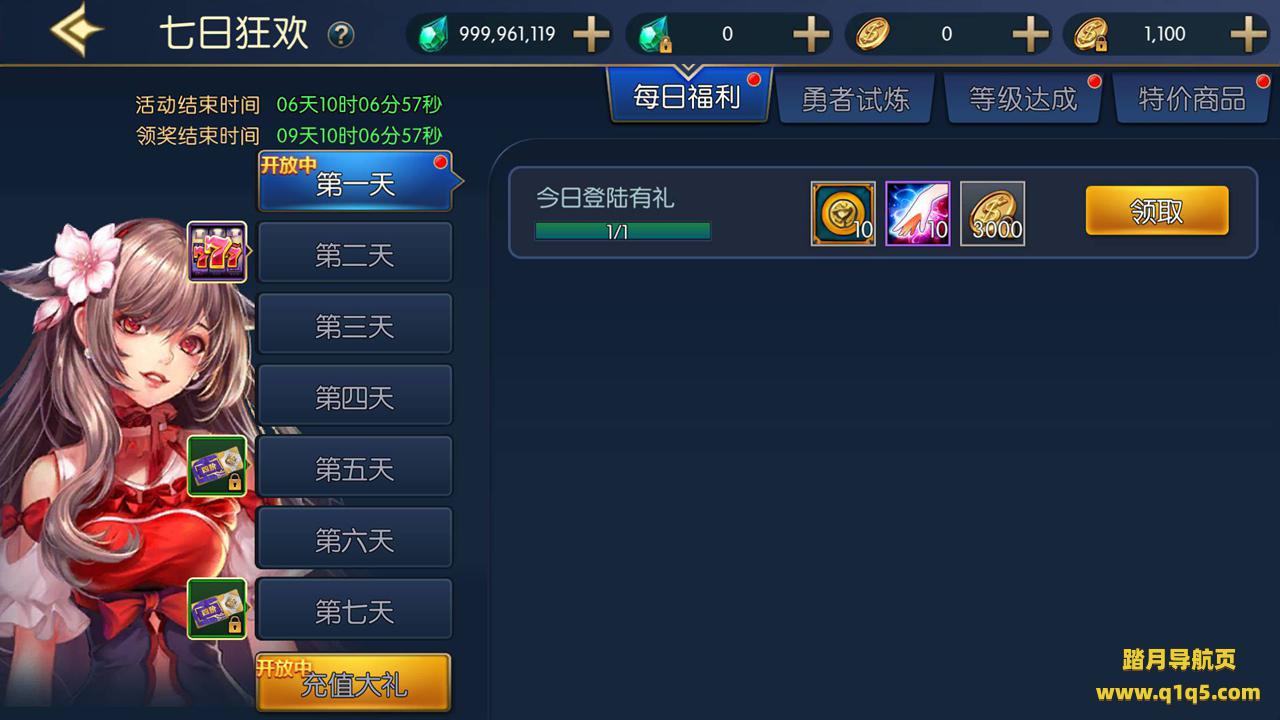Tap the locked ticket icon beside 第五天

(217, 466)
